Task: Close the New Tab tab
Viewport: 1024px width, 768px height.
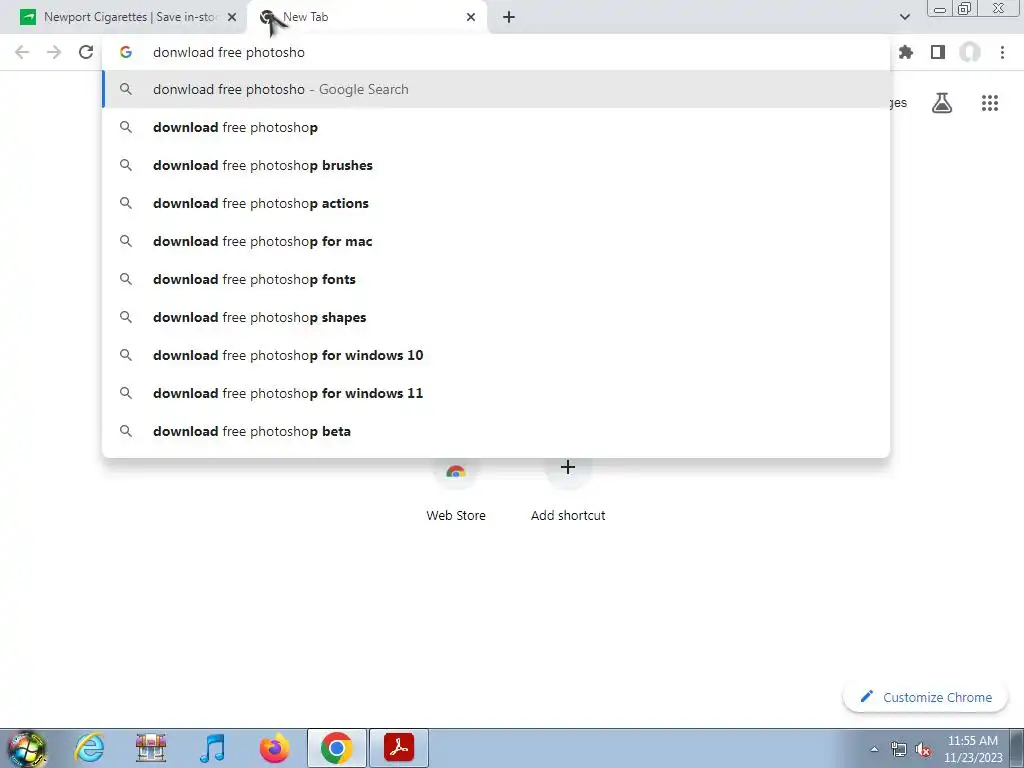Action: pos(471,17)
